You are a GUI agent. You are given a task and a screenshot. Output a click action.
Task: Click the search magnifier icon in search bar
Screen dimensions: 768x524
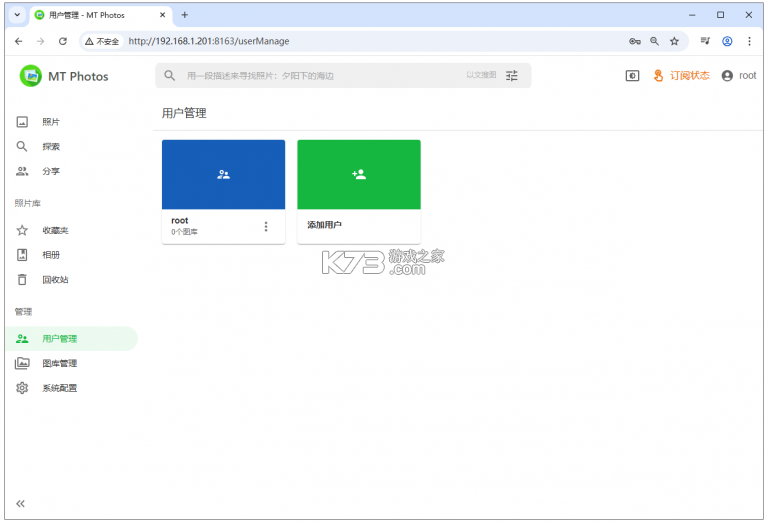[x=169, y=75]
